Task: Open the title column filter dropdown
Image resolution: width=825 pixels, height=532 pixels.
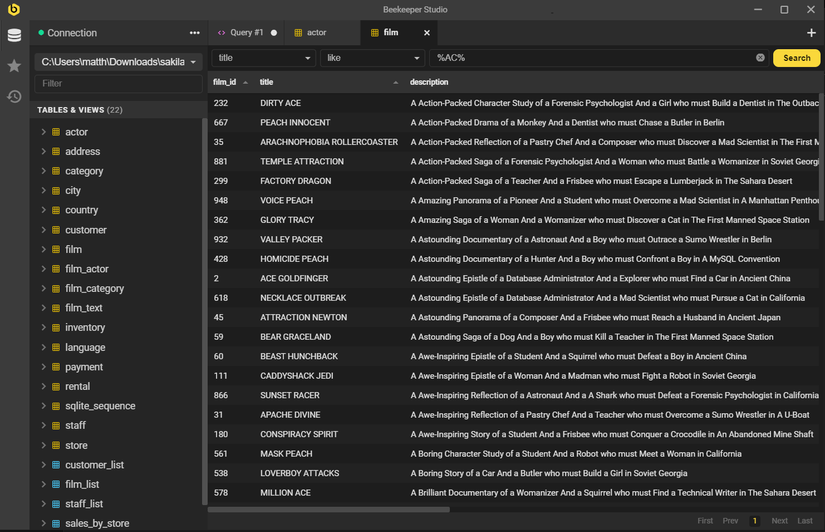Action: (263, 58)
